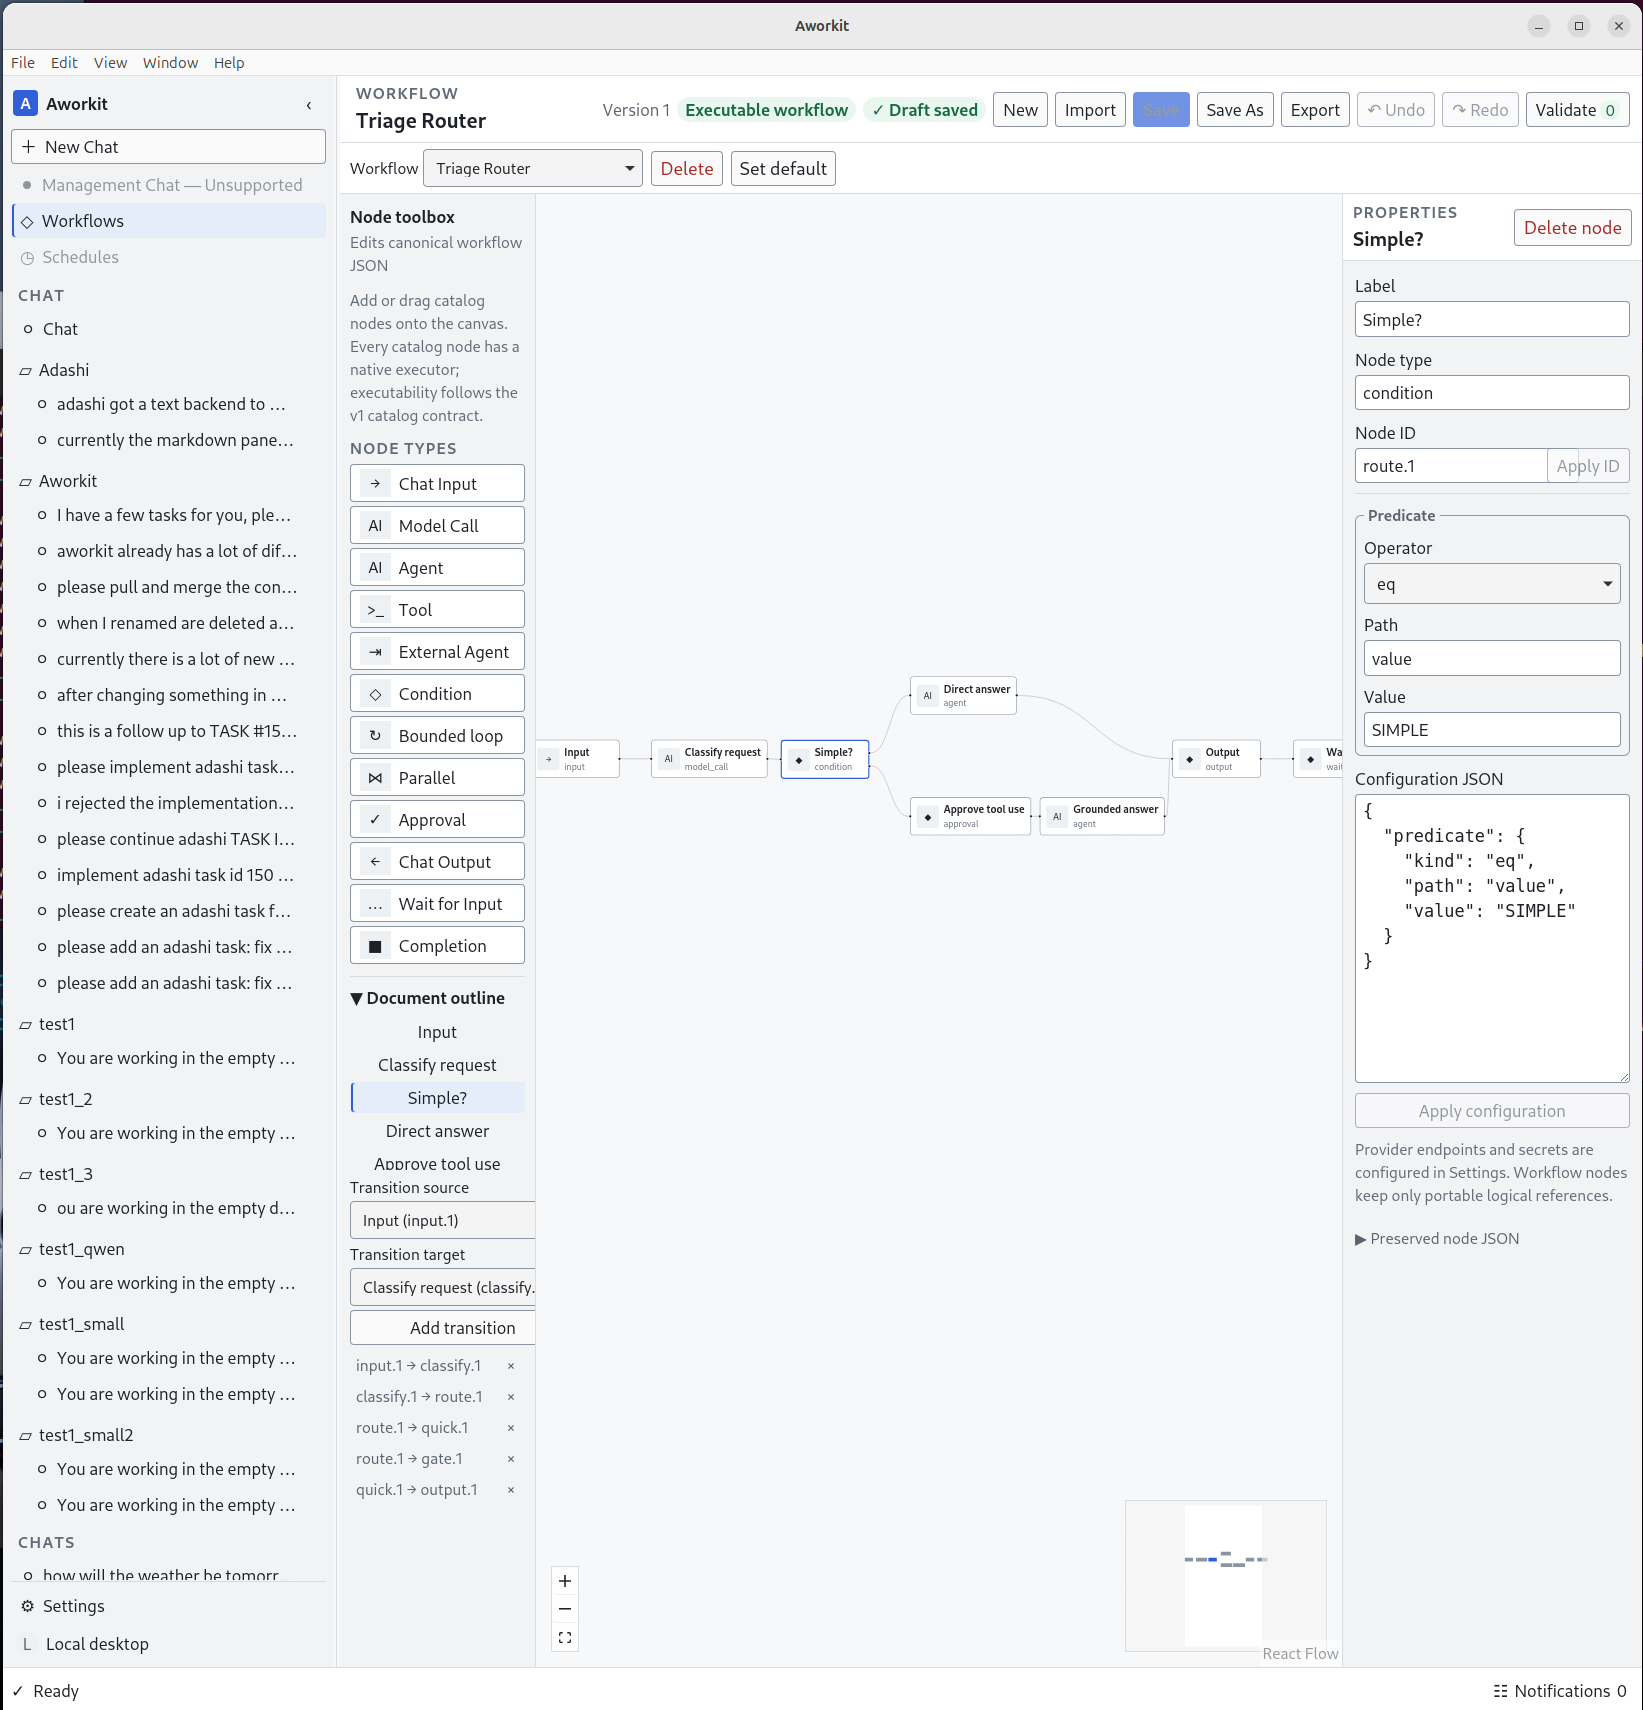Add a Condition node
The height and width of the screenshot is (1710, 1643).
click(437, 693)
